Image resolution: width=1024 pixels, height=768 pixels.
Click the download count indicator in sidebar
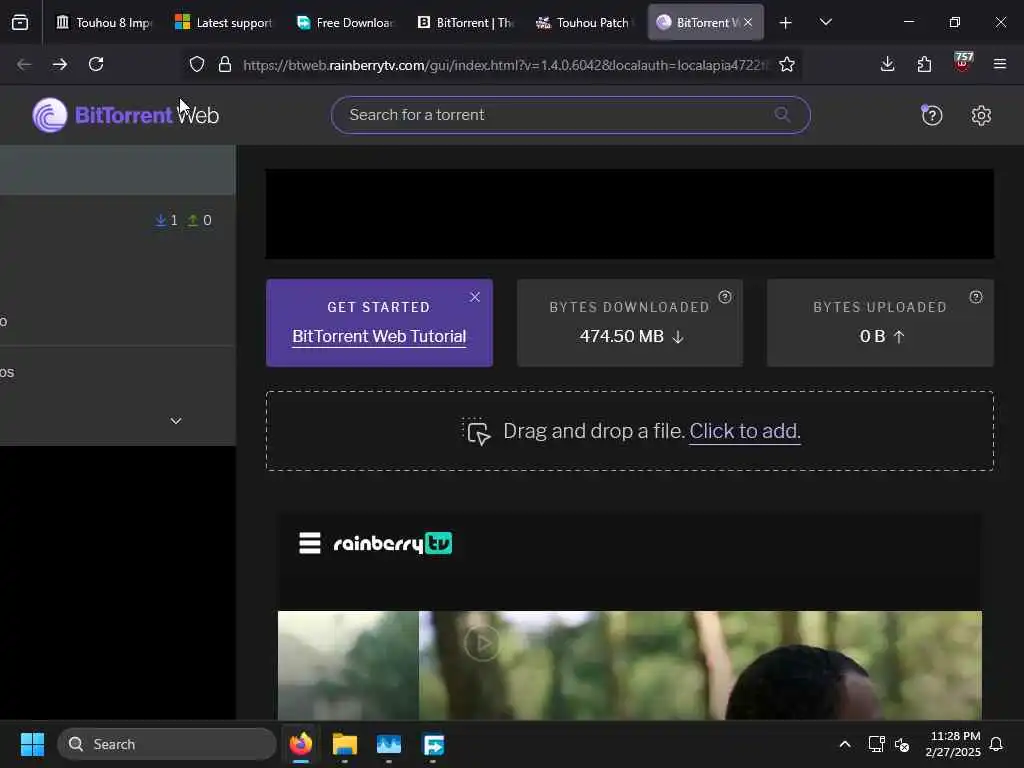point(166,220)
